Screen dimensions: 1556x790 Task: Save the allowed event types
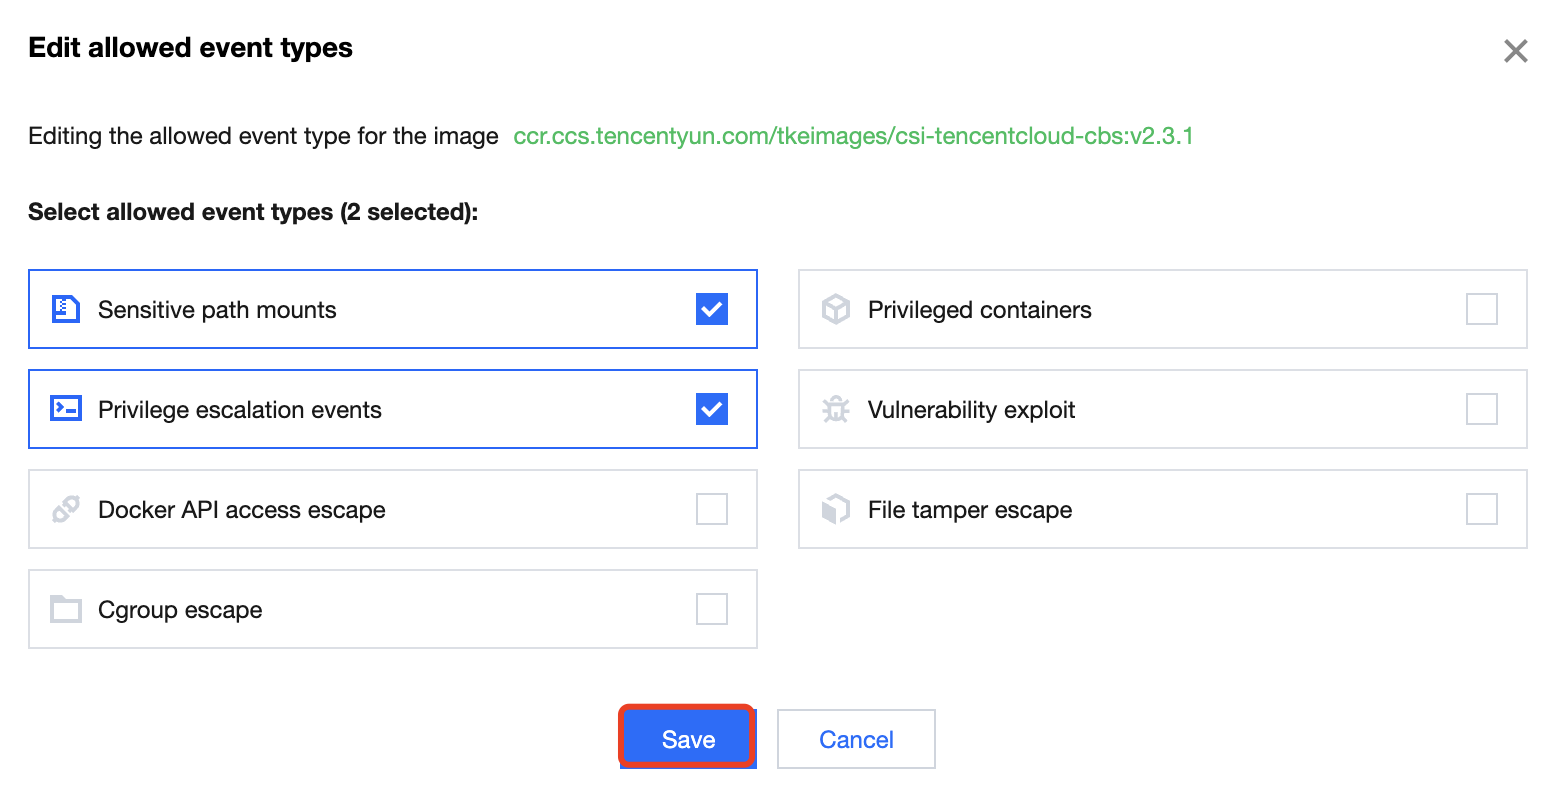(x=688, y=739)
